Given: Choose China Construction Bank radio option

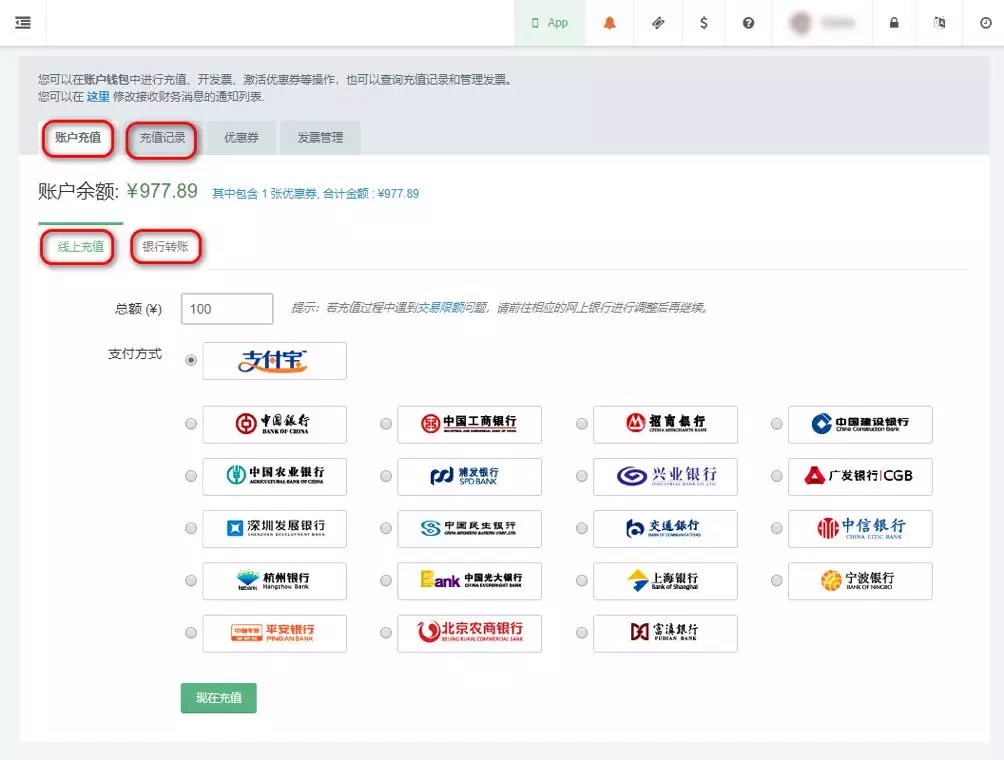Looking at the screenshot, I should (x=777, y=424).
